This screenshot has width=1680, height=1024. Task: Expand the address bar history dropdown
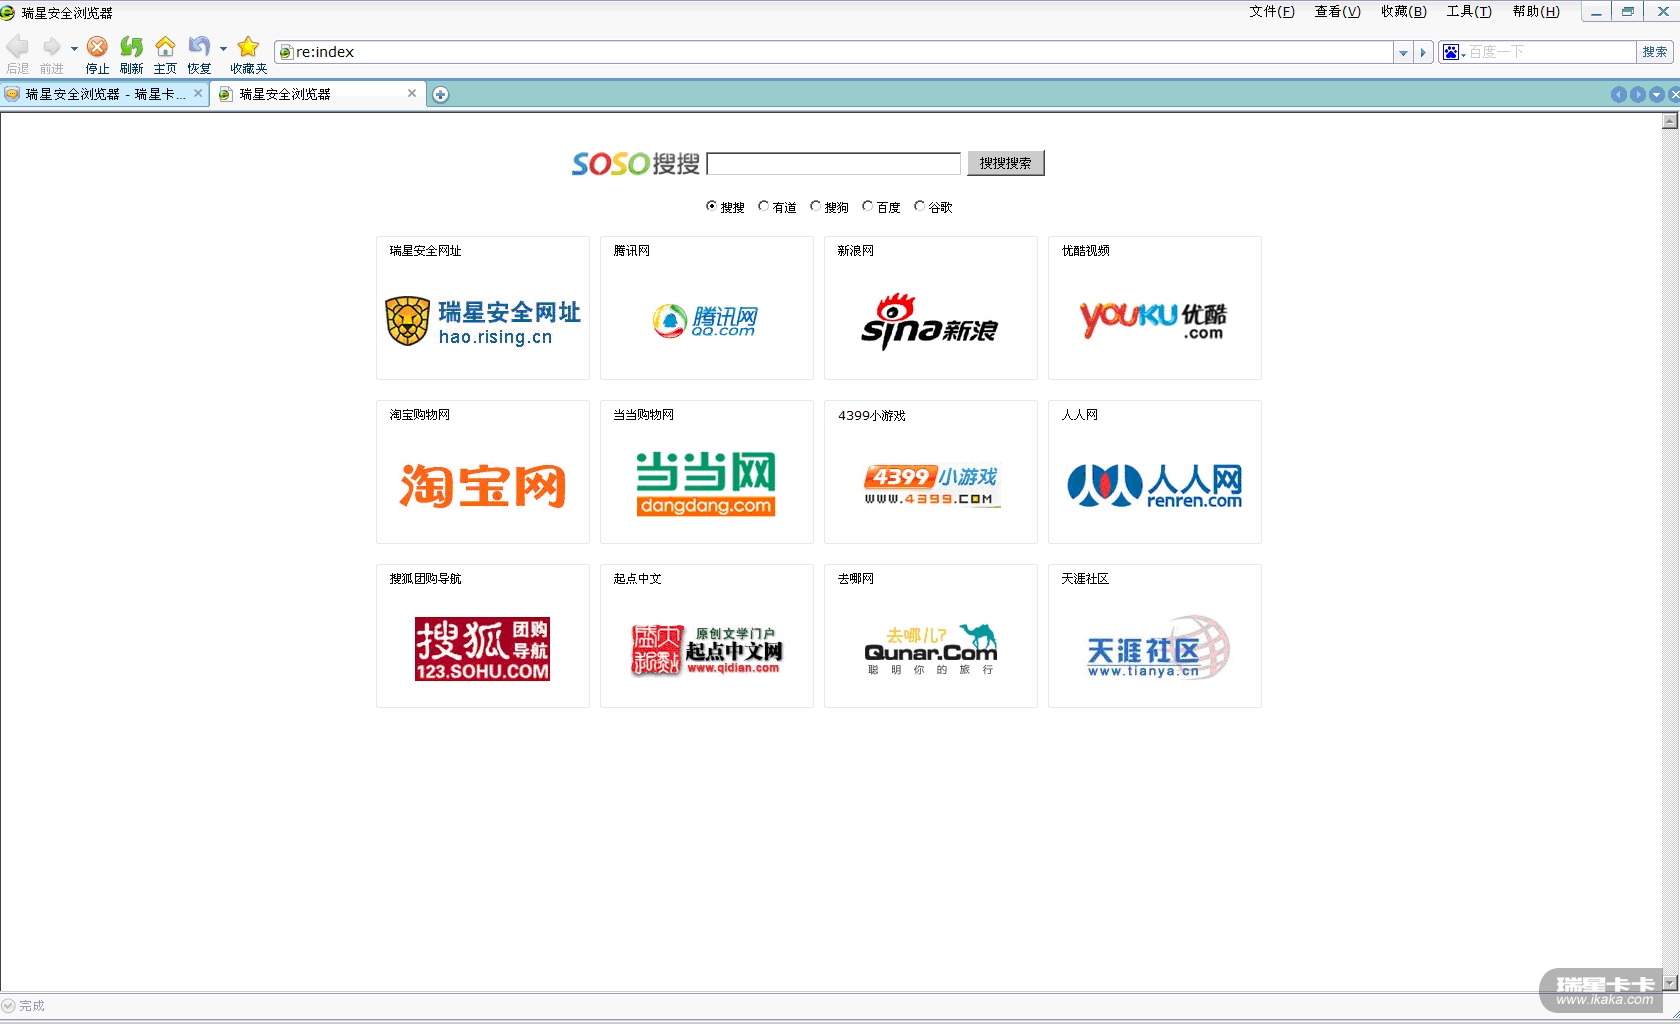tap(1403, 52)
